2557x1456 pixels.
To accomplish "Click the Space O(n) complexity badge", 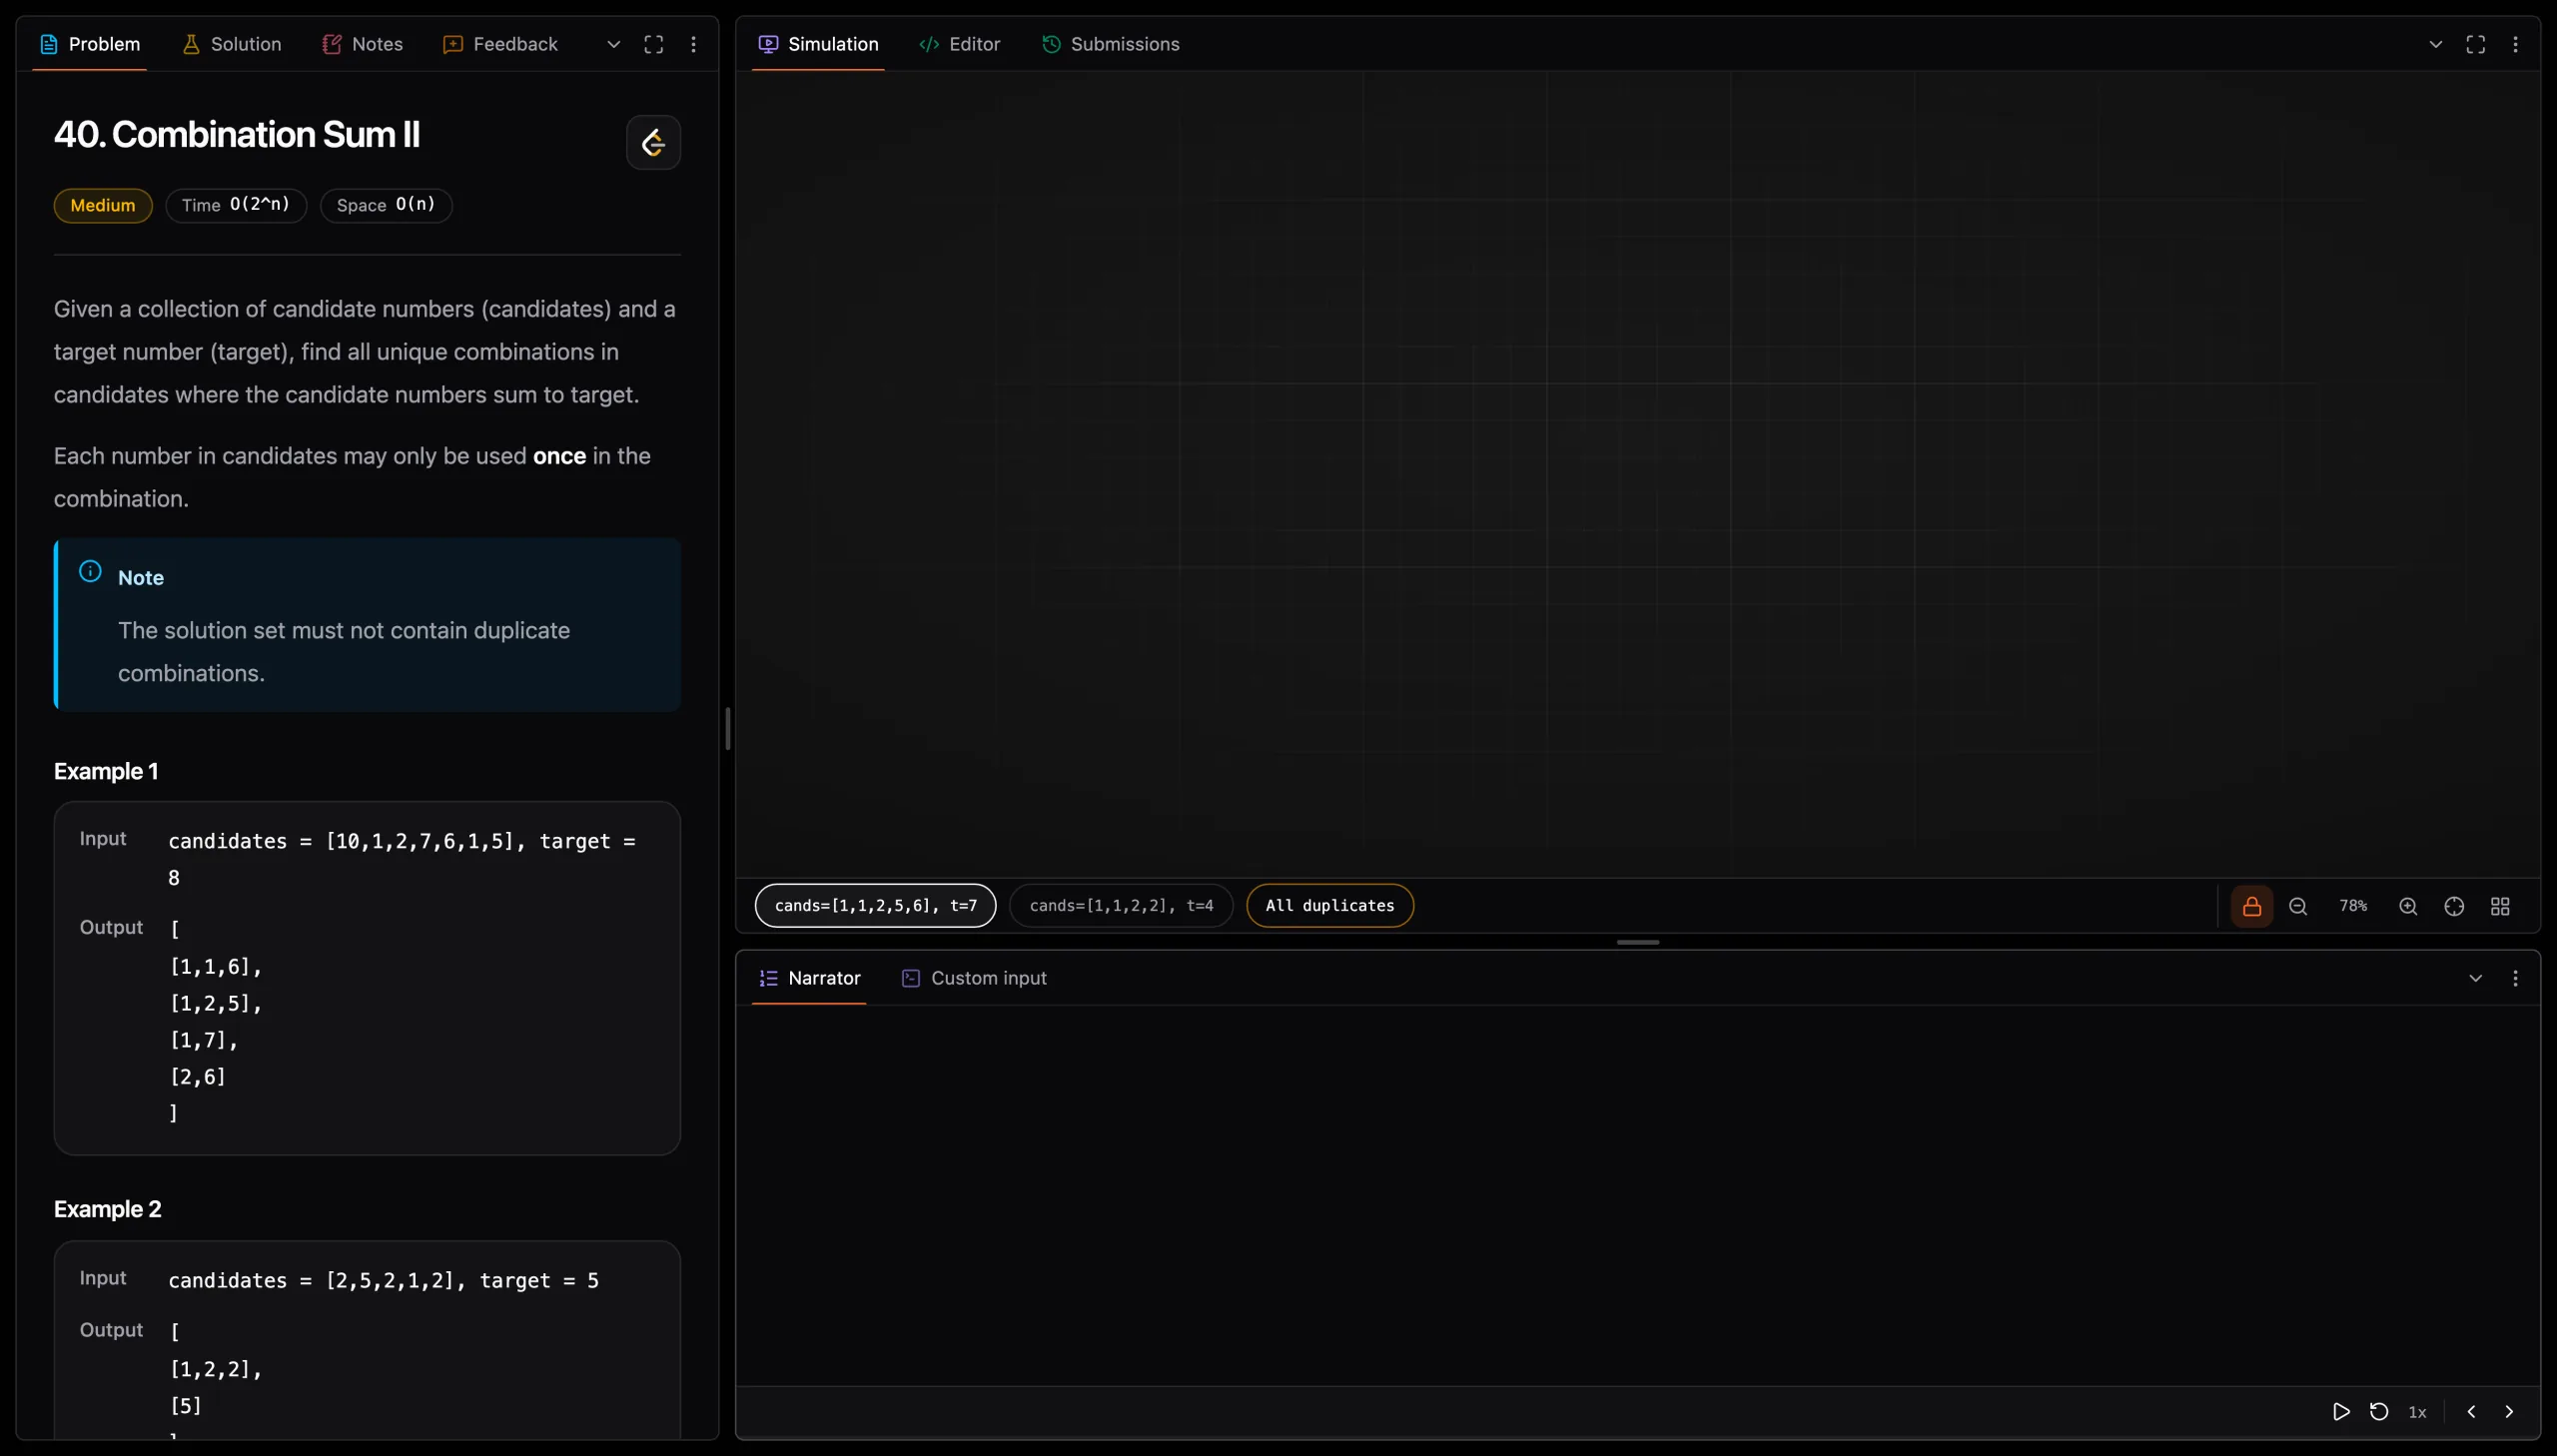I will [x=386, y=206].
